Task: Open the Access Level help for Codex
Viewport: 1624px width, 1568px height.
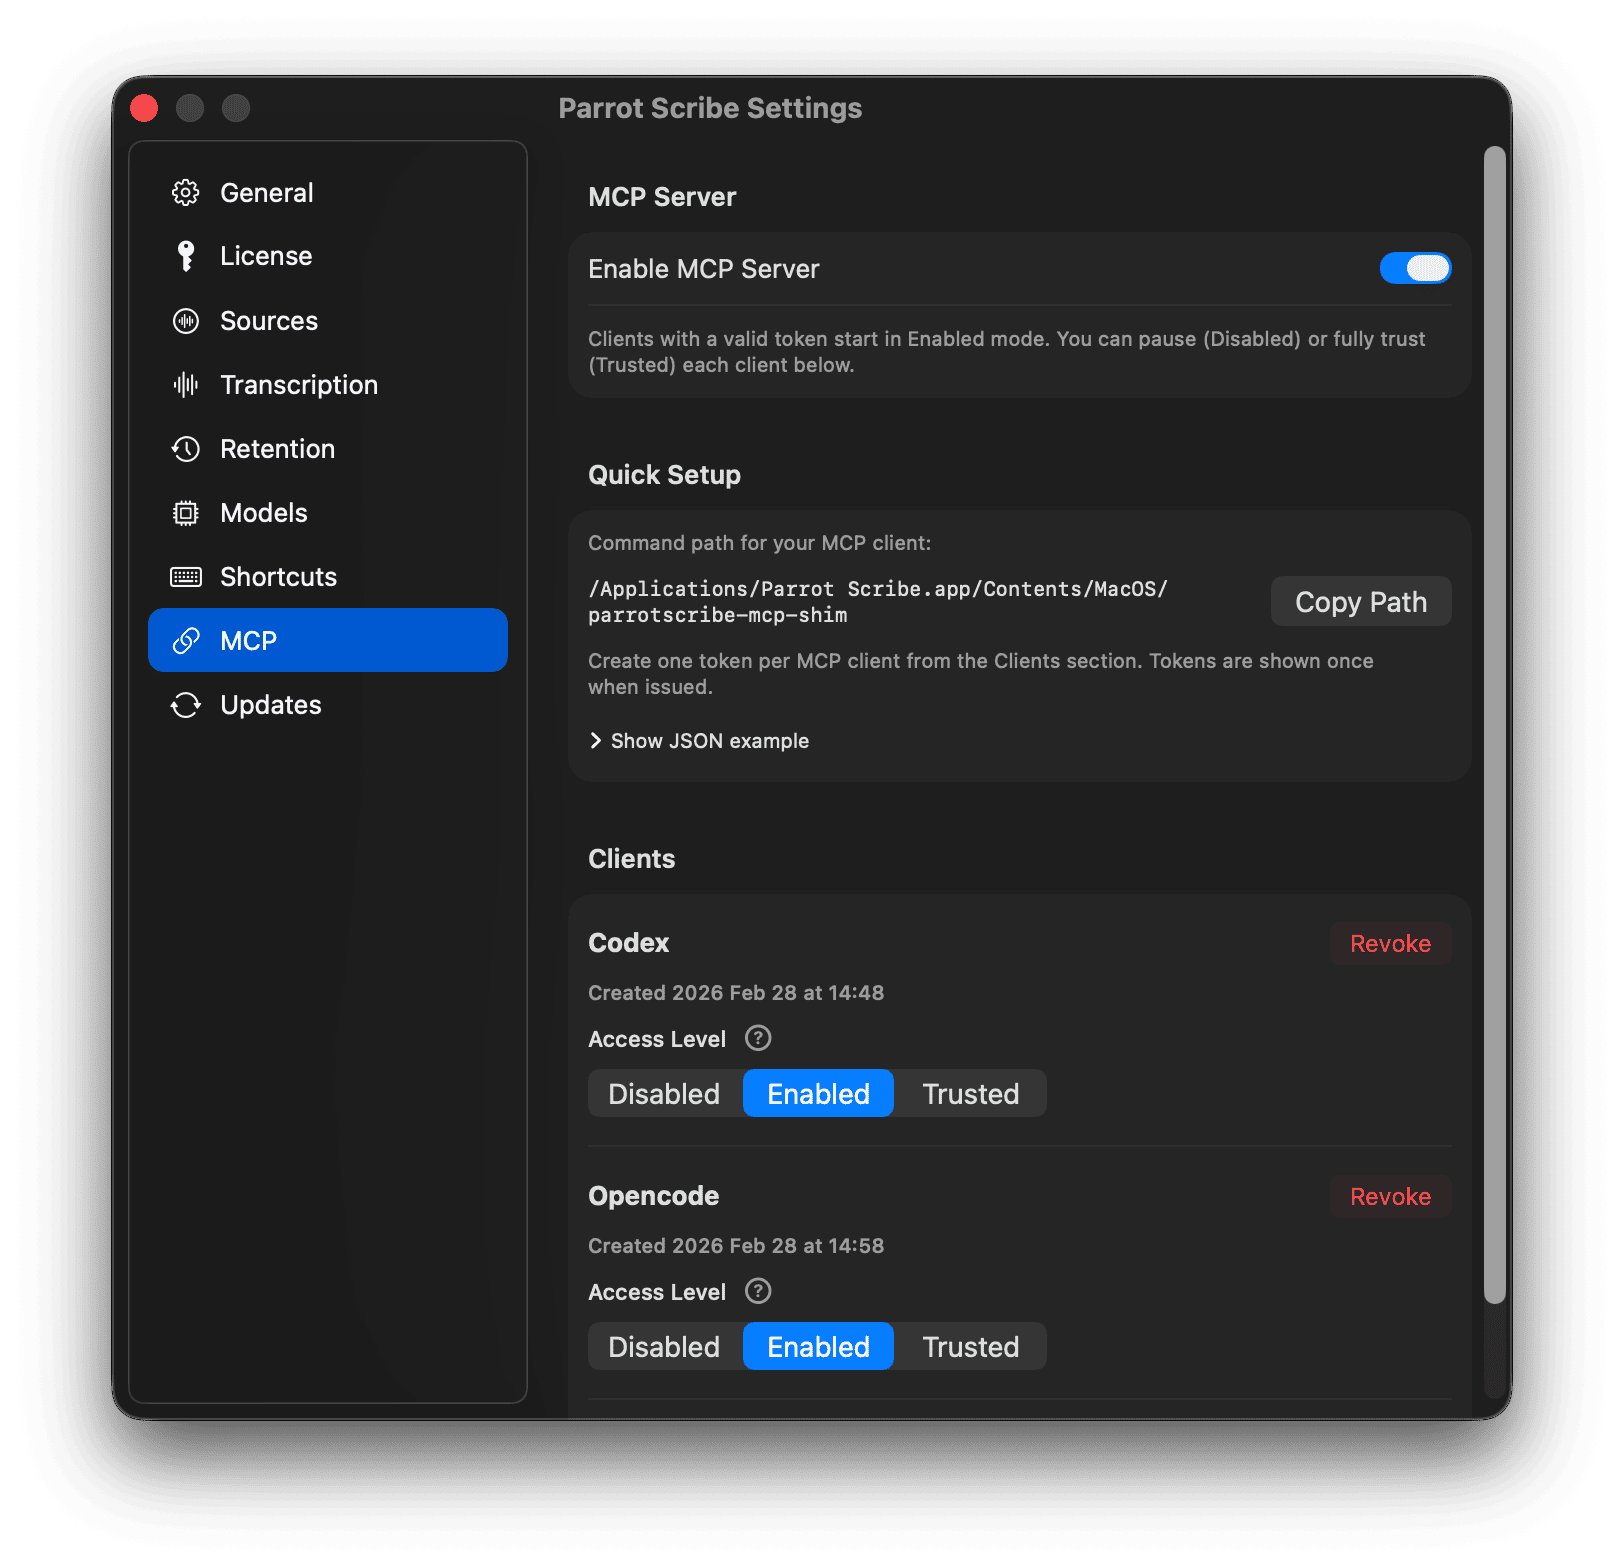Action: (757, 1038)
